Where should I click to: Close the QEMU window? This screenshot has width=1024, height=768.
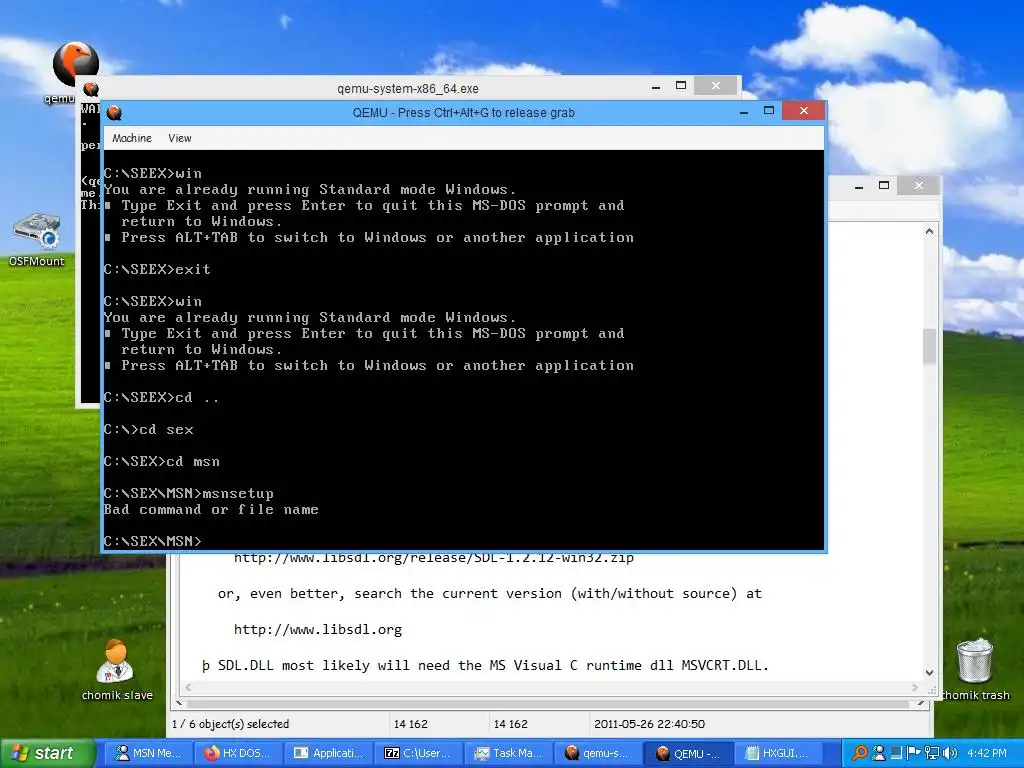pos(804,111)
